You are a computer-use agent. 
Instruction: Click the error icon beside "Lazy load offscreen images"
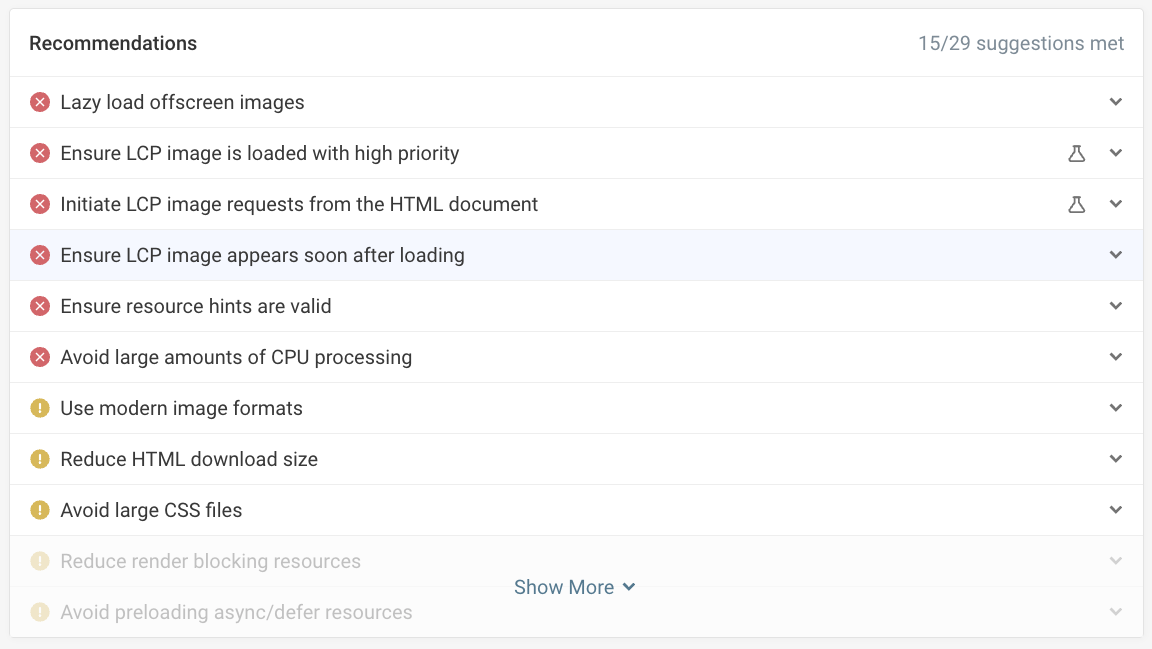coord(39,102)
